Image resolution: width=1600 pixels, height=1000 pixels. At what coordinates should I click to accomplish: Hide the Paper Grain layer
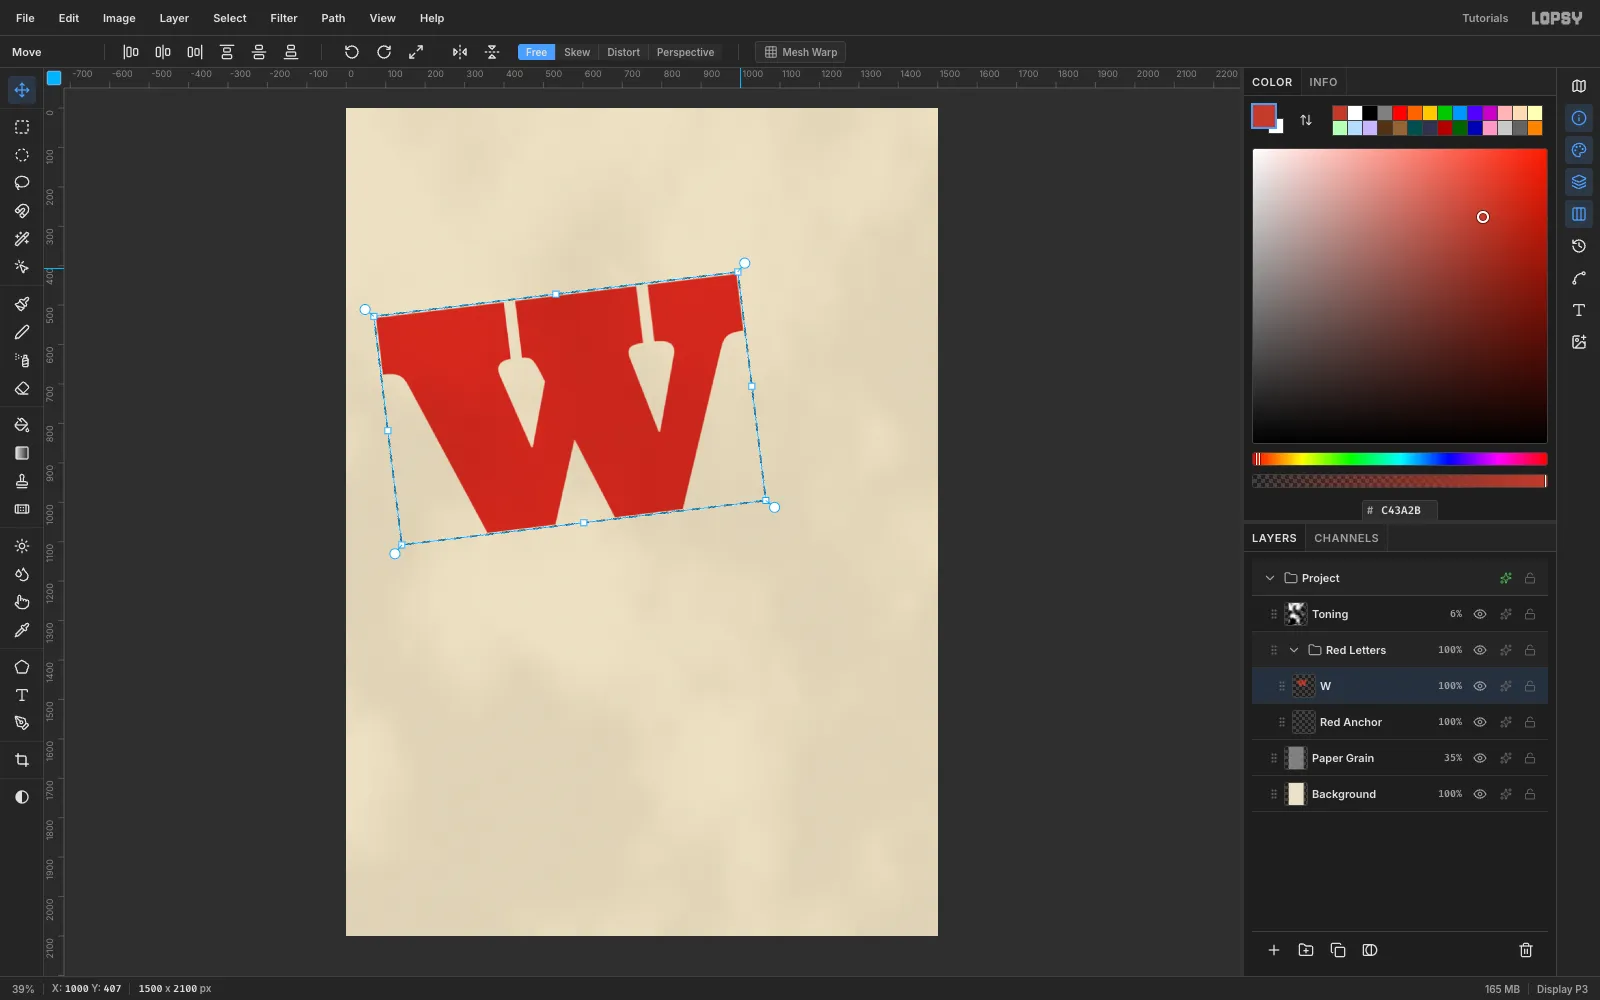(1480, 758)
